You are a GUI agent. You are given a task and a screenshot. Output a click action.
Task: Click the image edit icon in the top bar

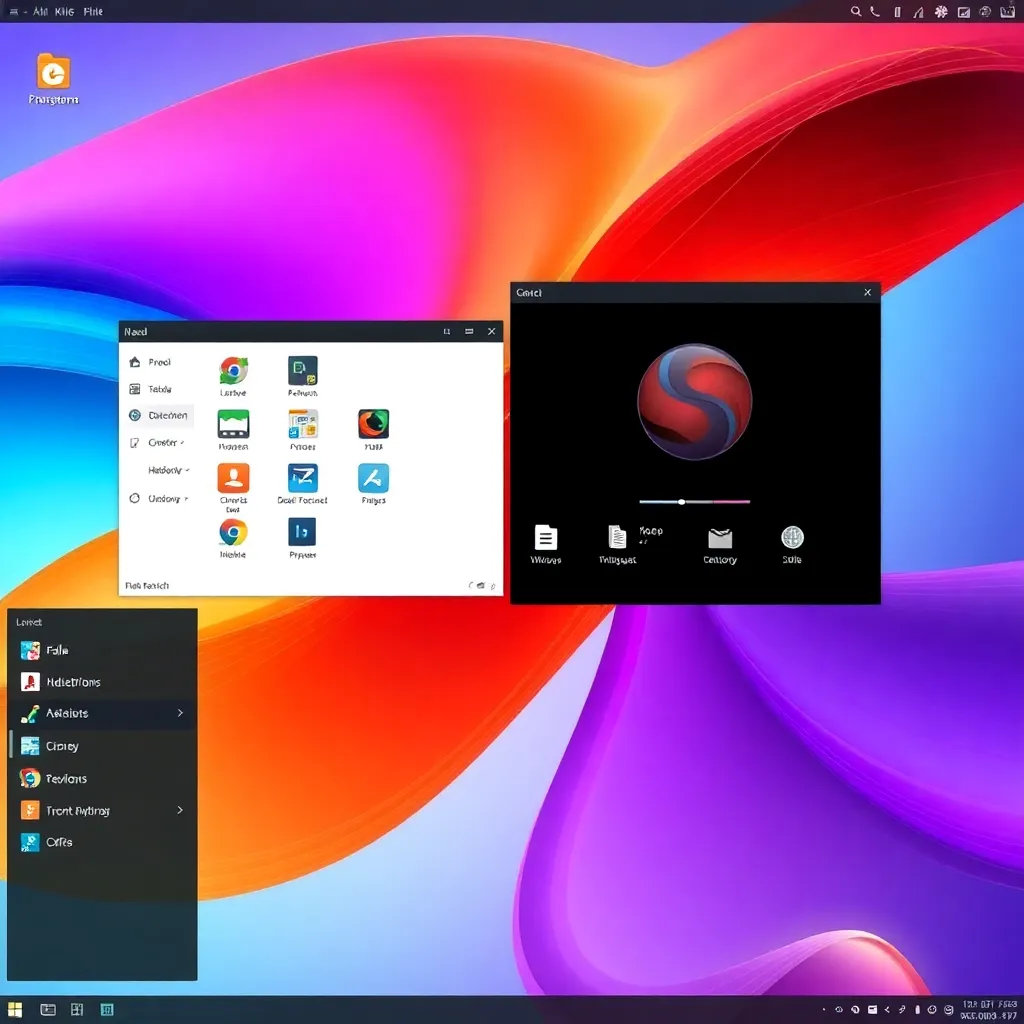pos(963,12)
